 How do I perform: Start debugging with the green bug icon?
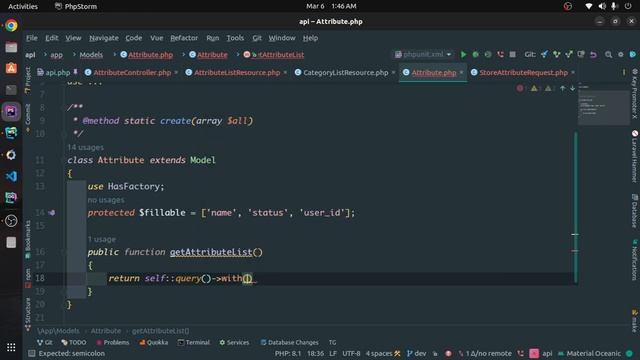coord(476,54)
